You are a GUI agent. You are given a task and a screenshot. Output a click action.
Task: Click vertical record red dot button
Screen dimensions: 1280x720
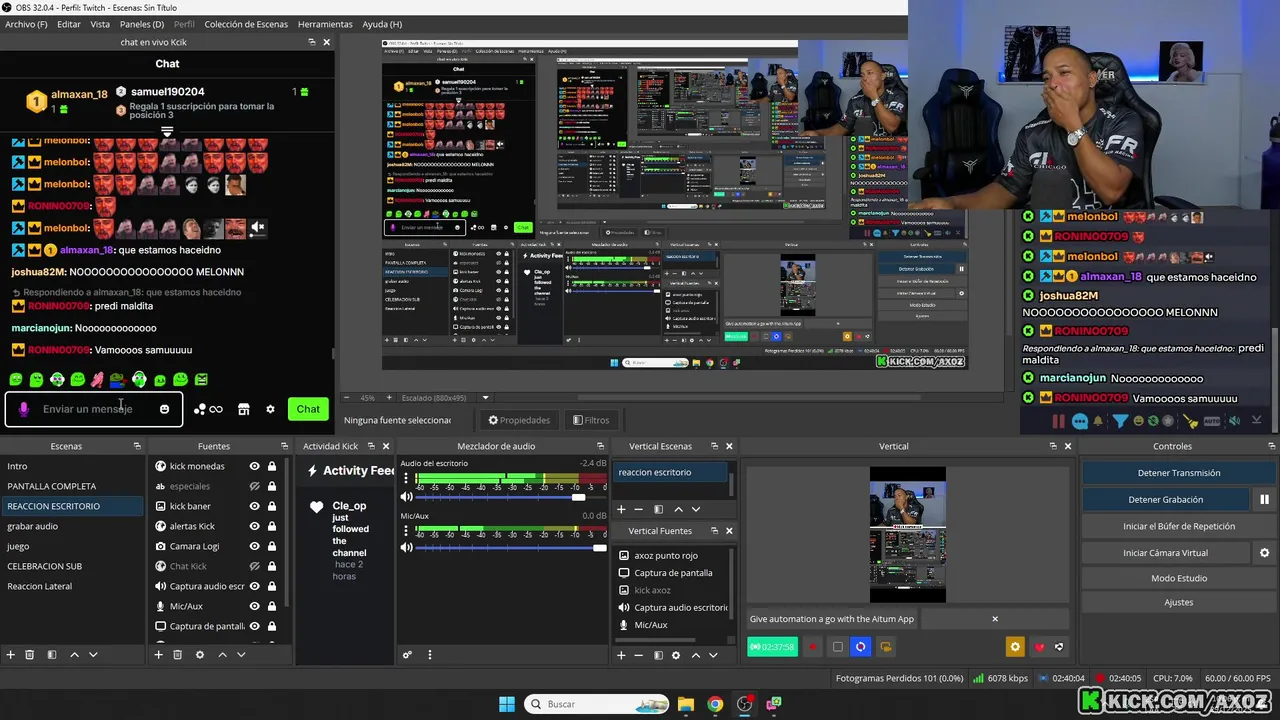pos(813,647)
